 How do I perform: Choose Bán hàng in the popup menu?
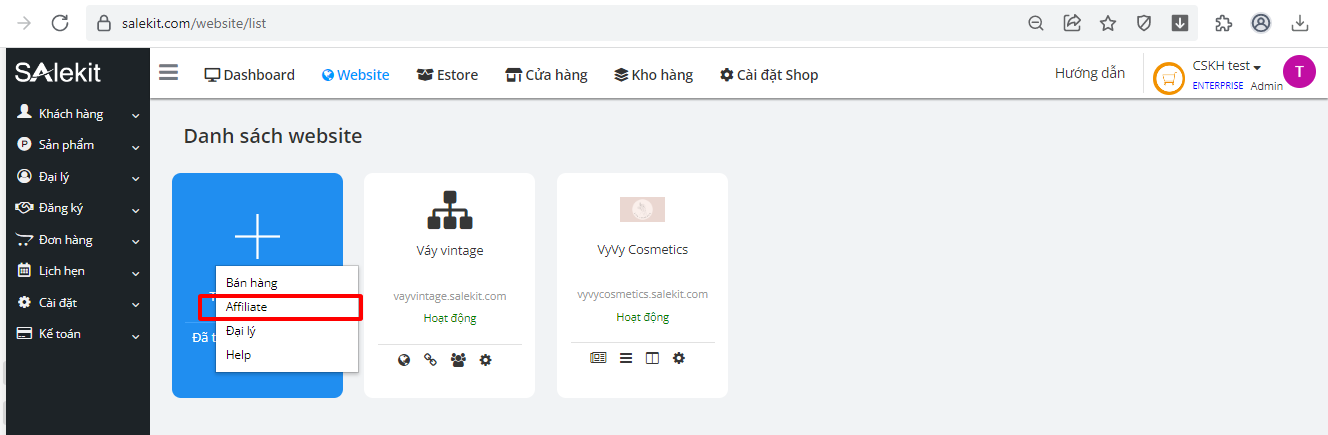(252, 283)
